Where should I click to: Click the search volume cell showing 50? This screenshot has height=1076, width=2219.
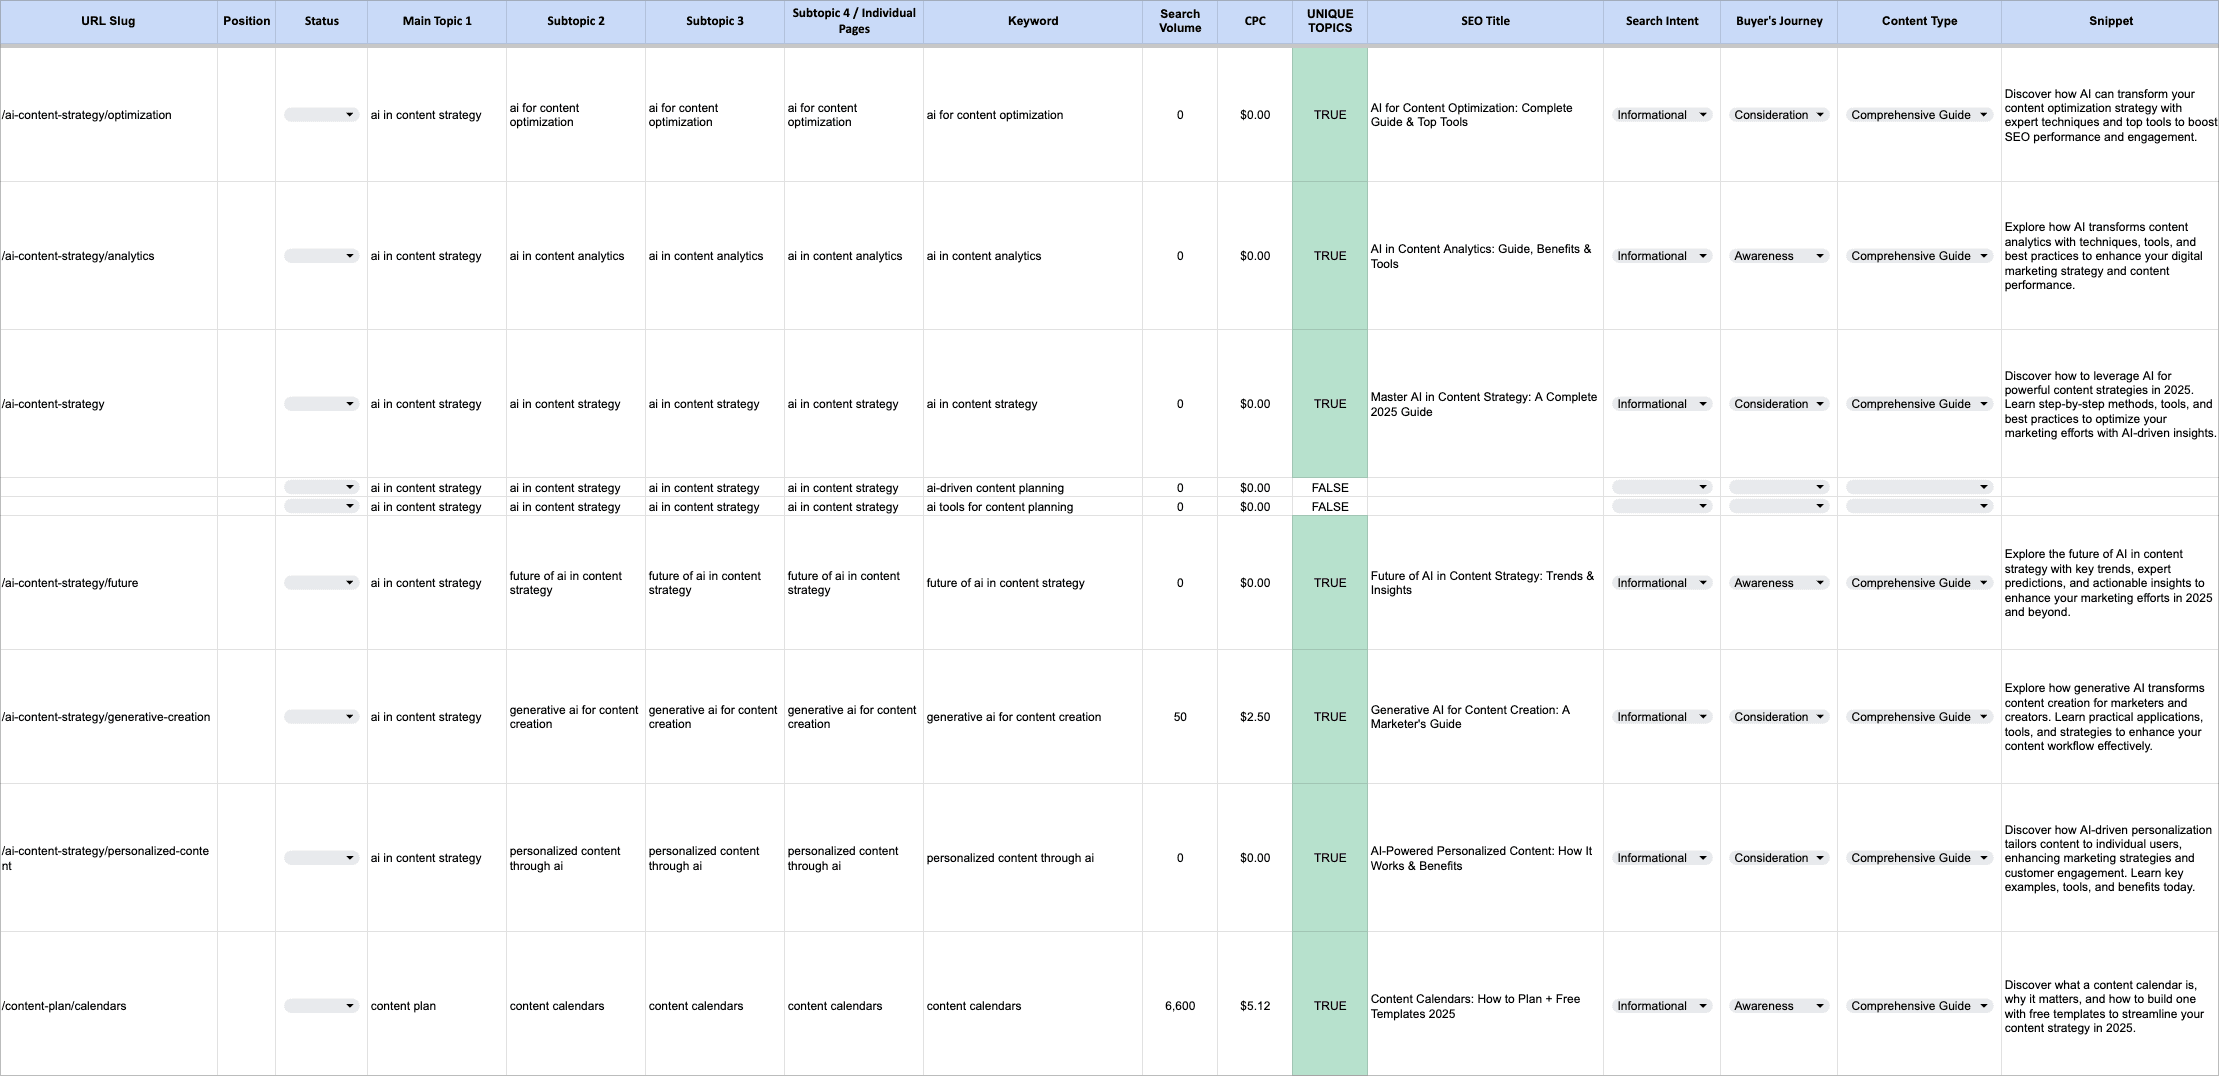point(1180,717)
